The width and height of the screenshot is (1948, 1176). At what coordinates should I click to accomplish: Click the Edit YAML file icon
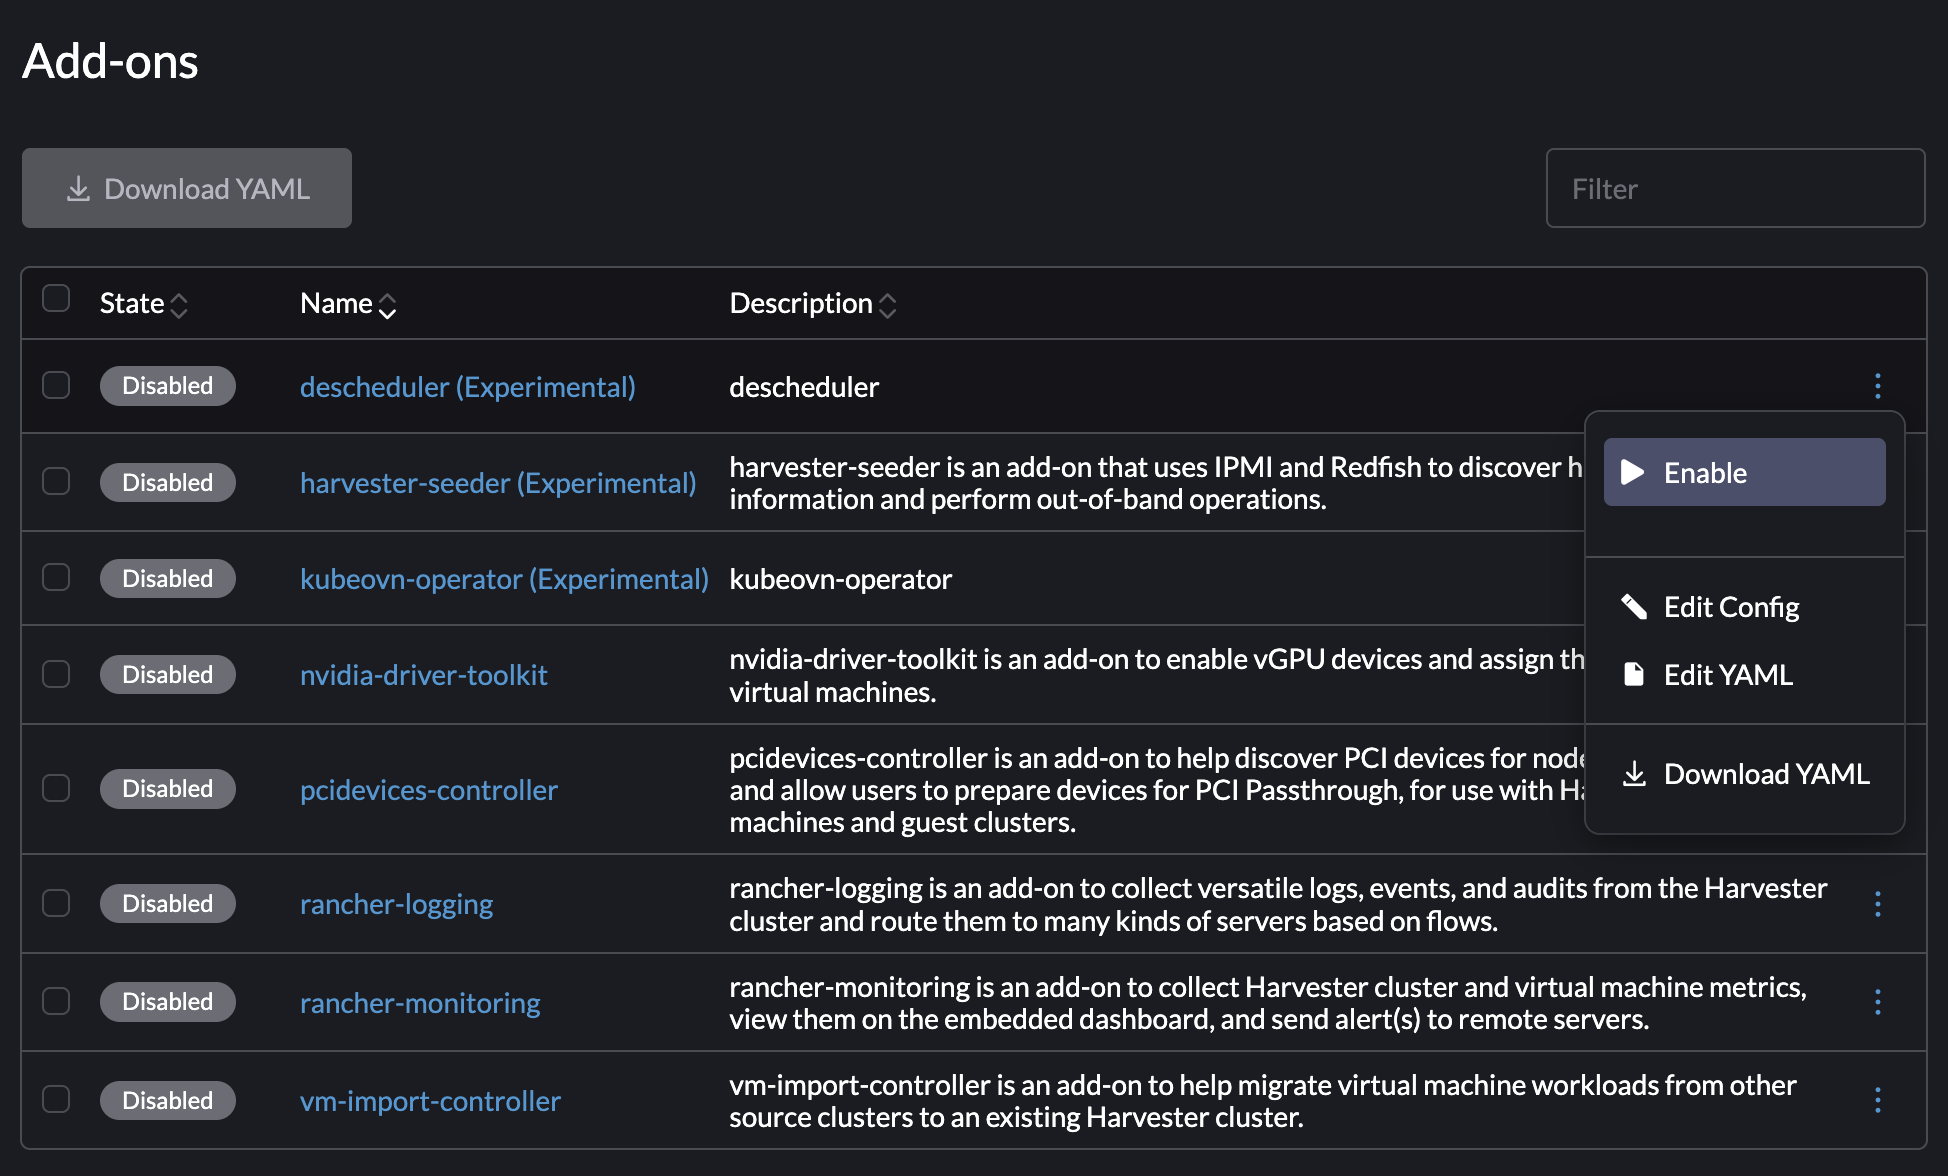pos(1634,675)
